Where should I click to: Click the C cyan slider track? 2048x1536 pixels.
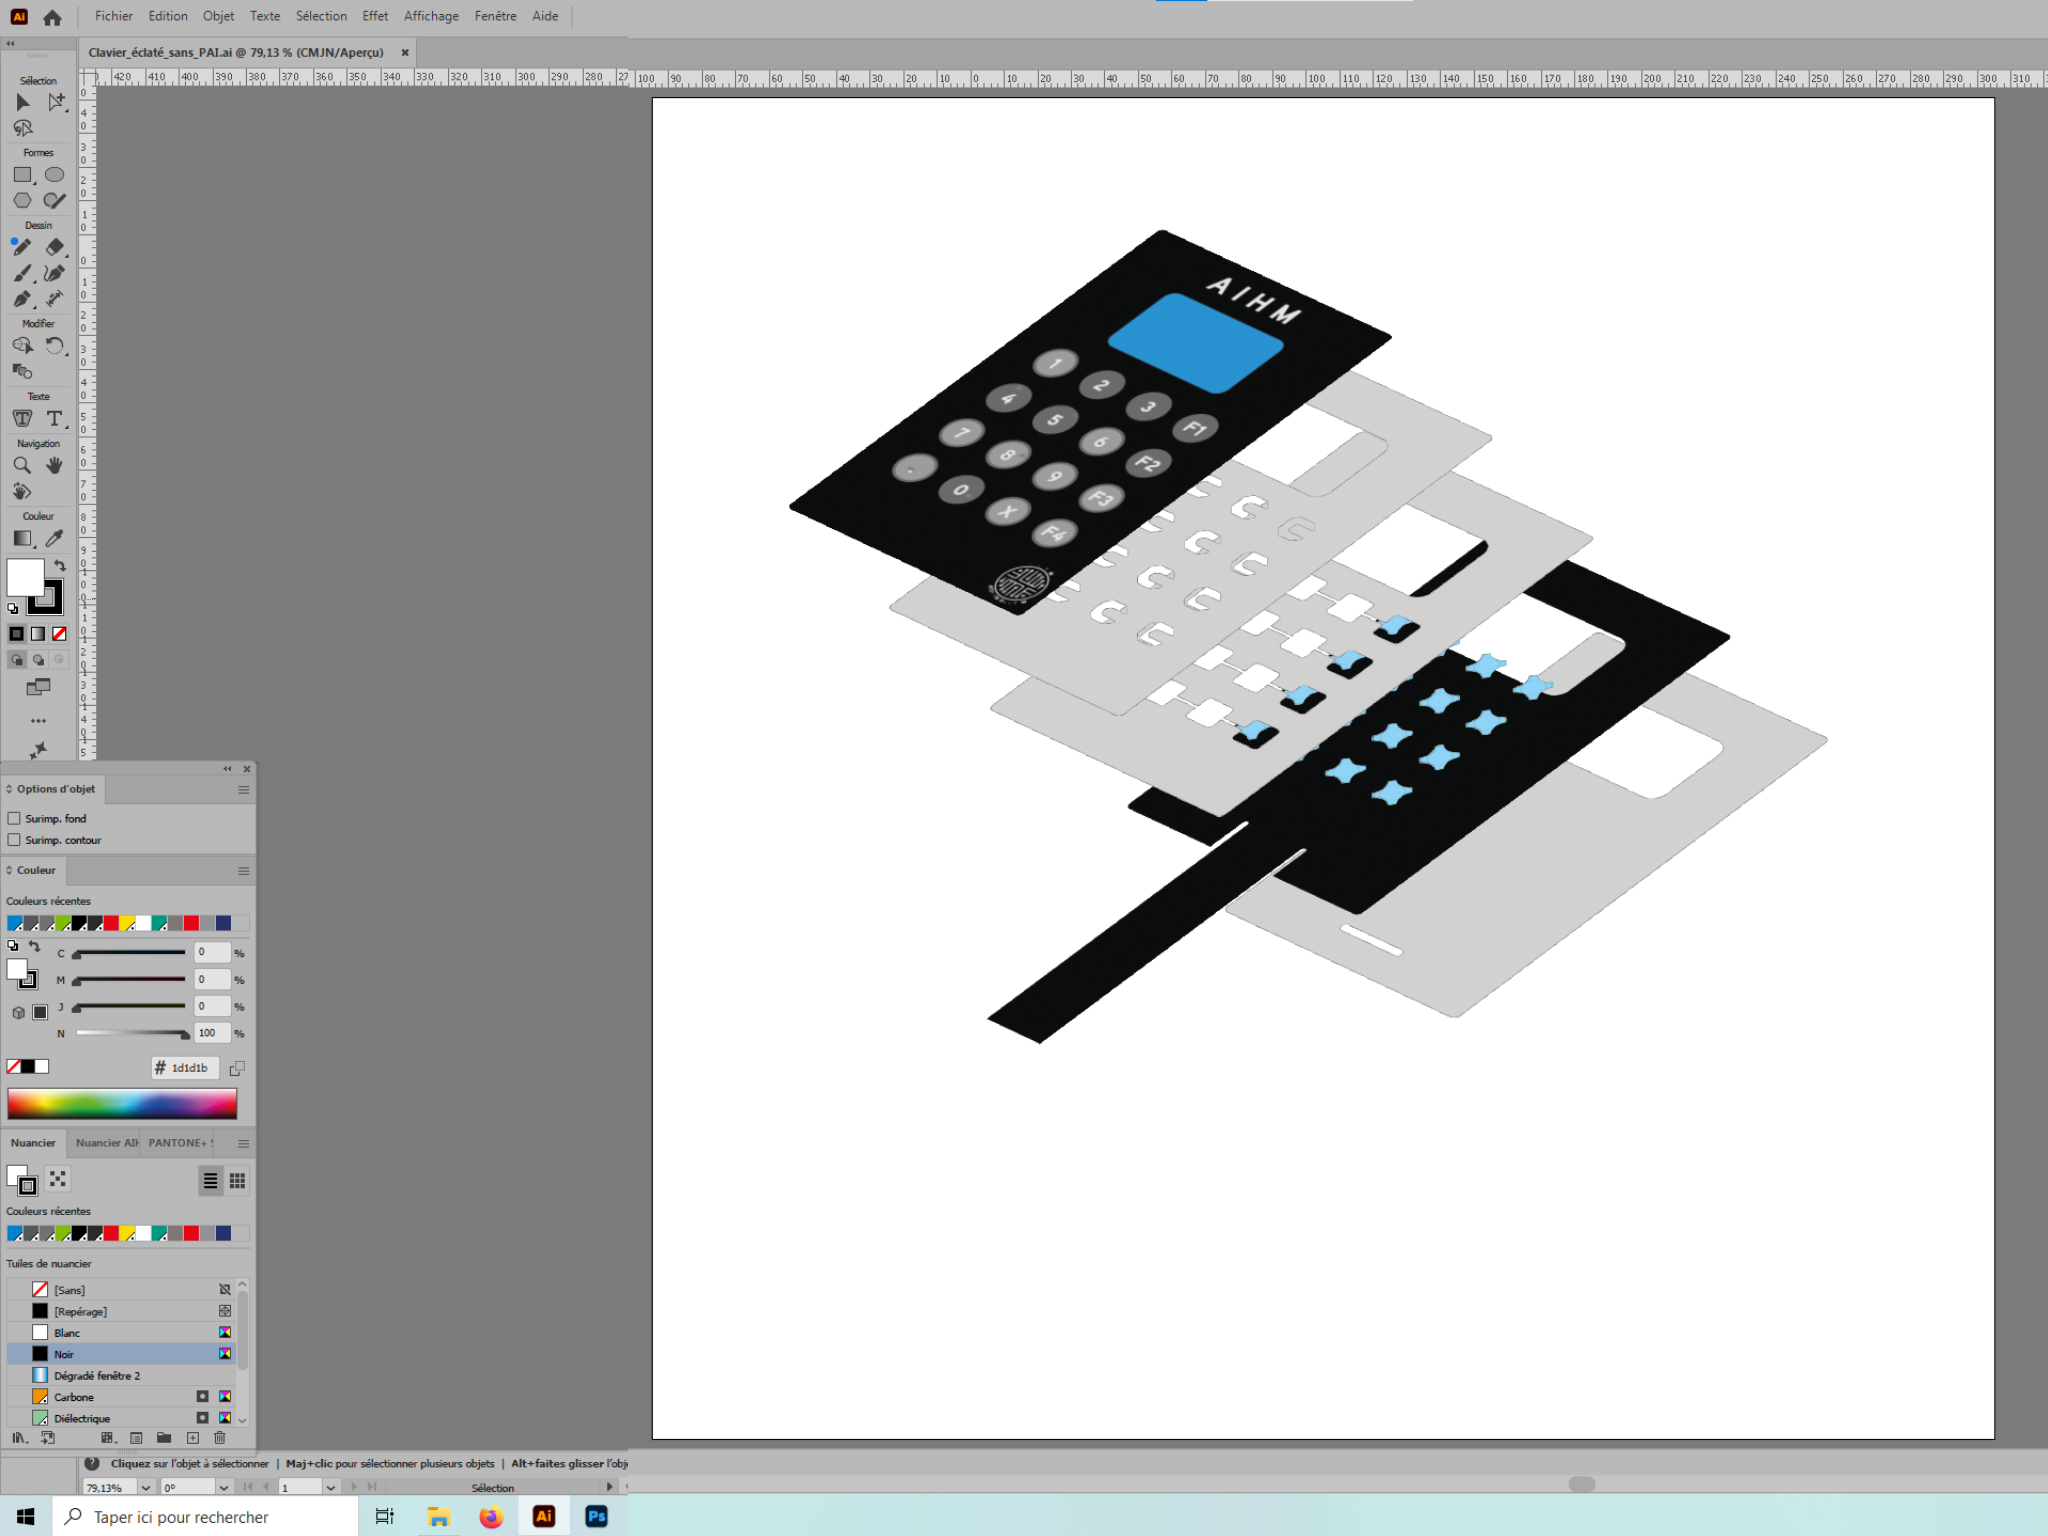130,953
